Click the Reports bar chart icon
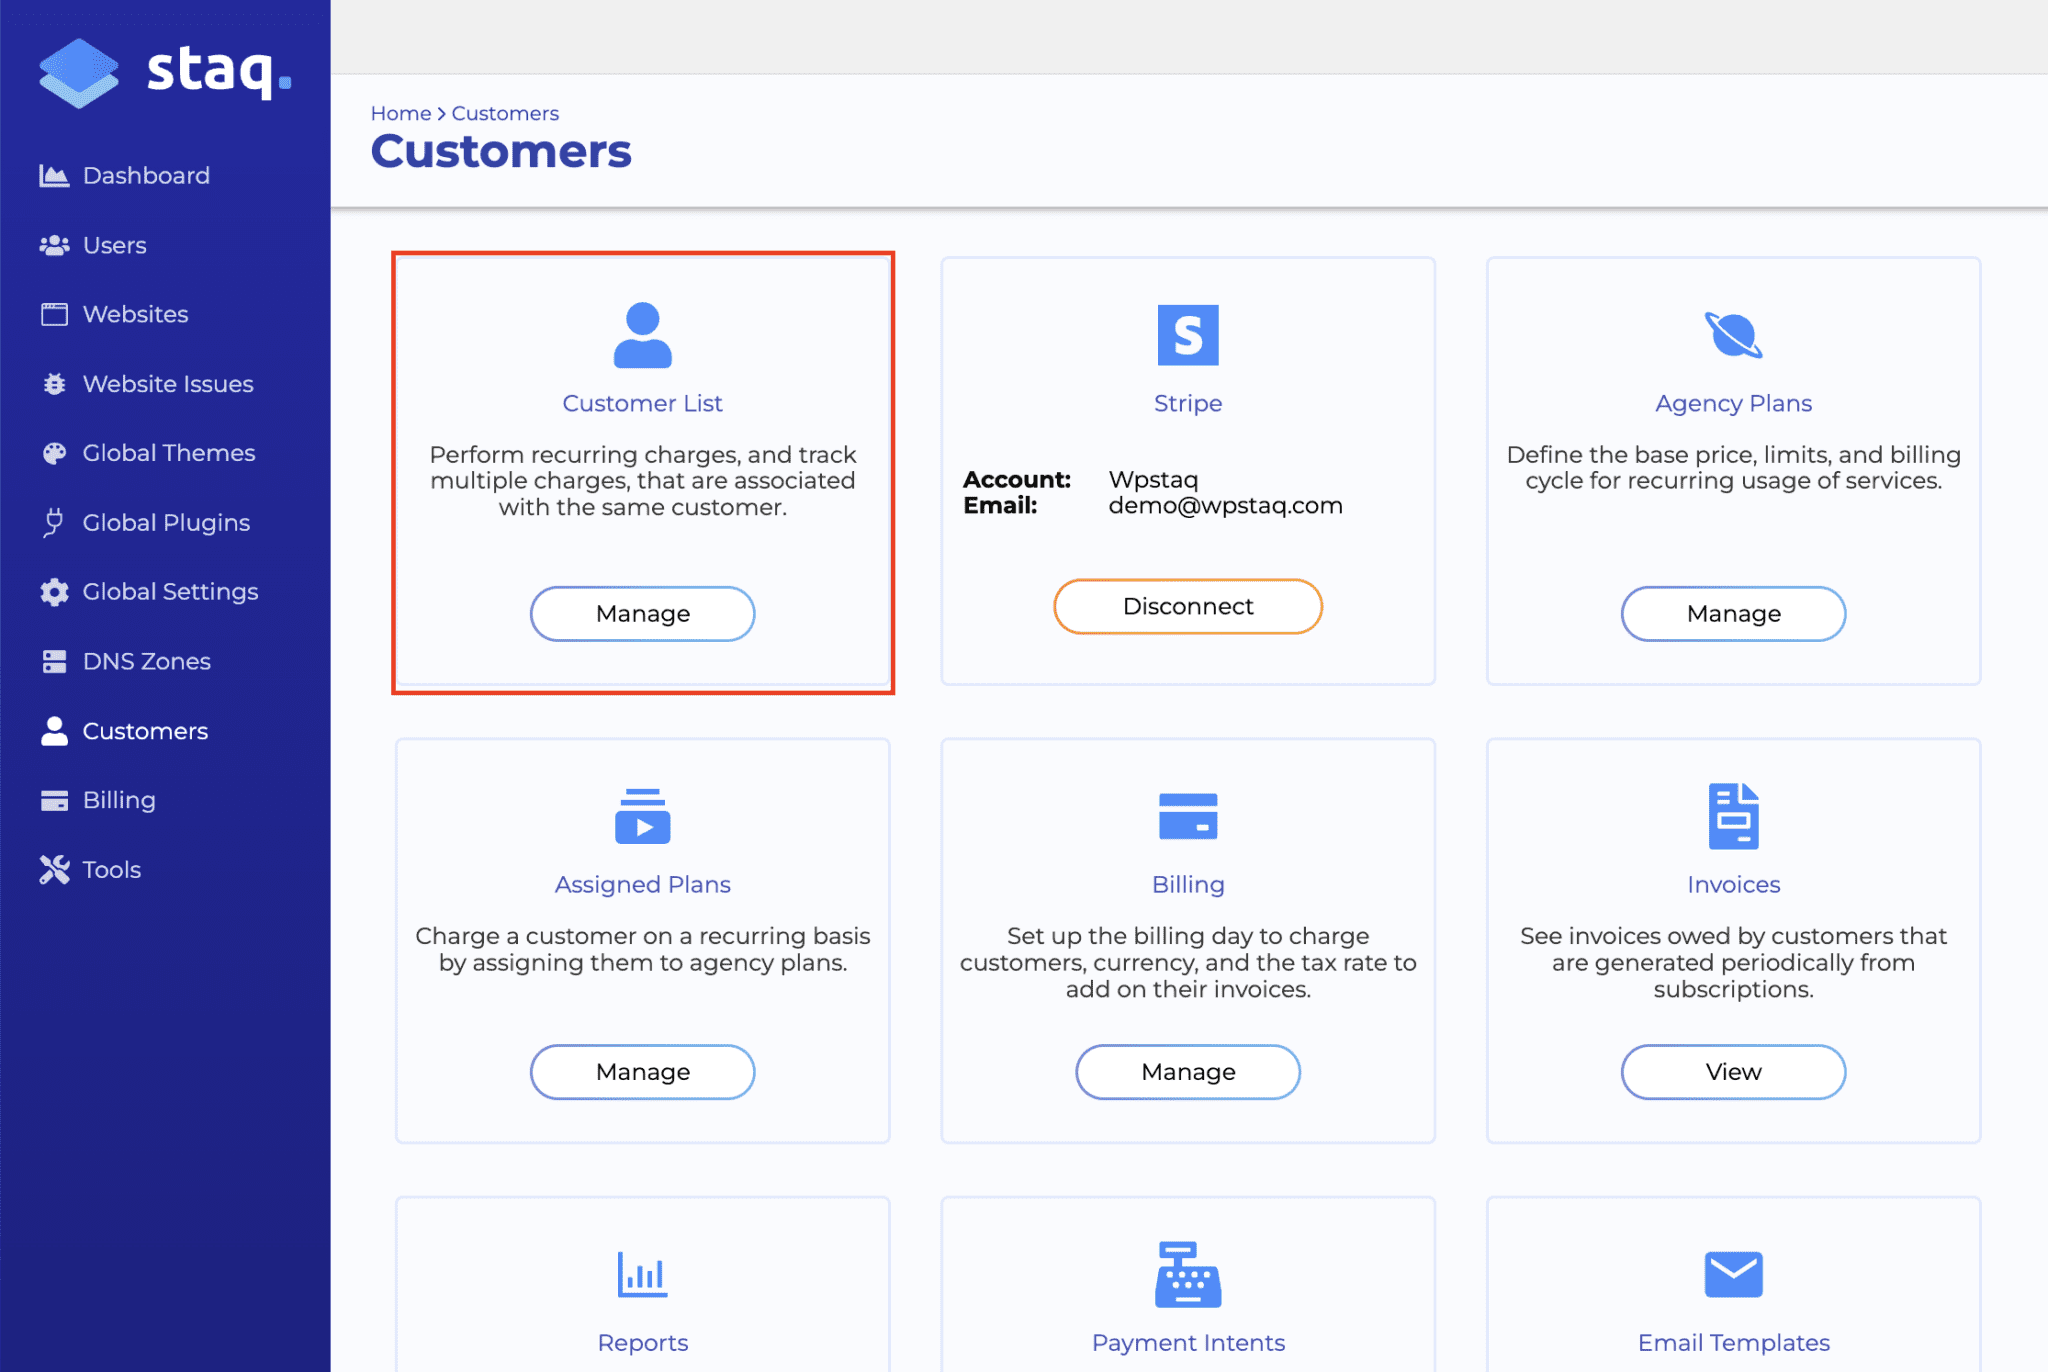 pos(642,1275)
